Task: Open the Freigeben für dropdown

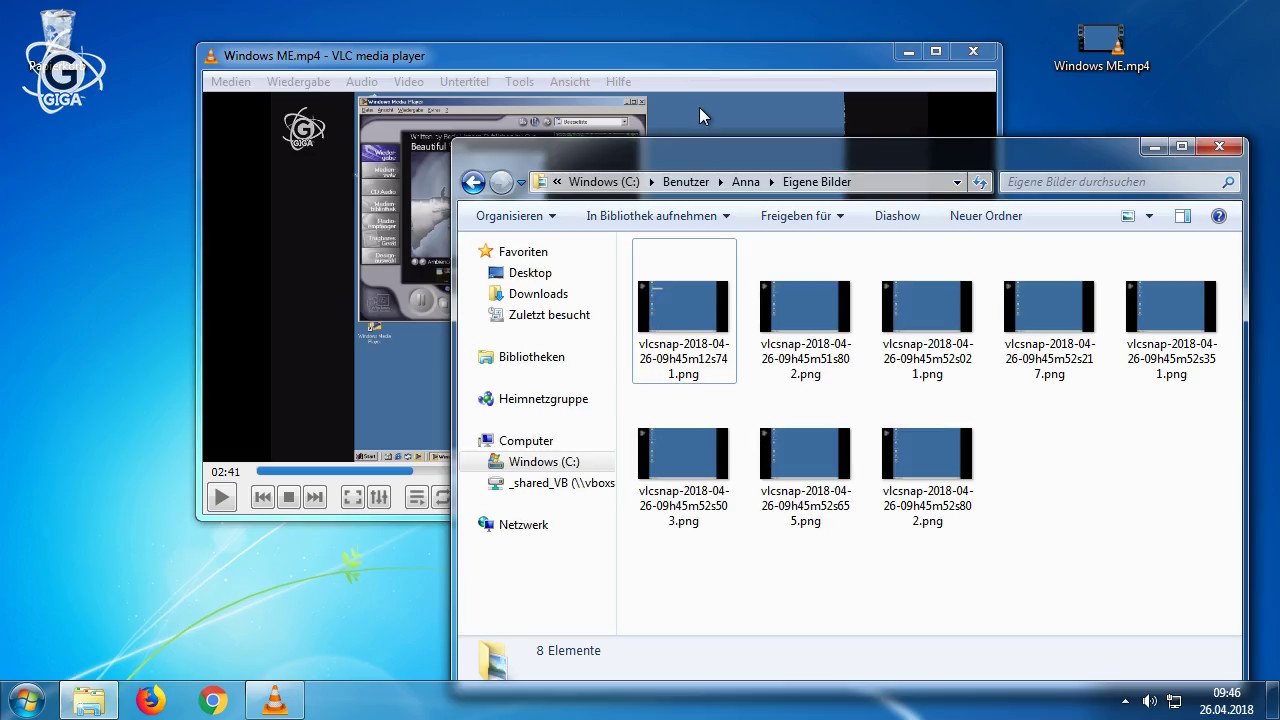Action: click(x=802, y=216)
